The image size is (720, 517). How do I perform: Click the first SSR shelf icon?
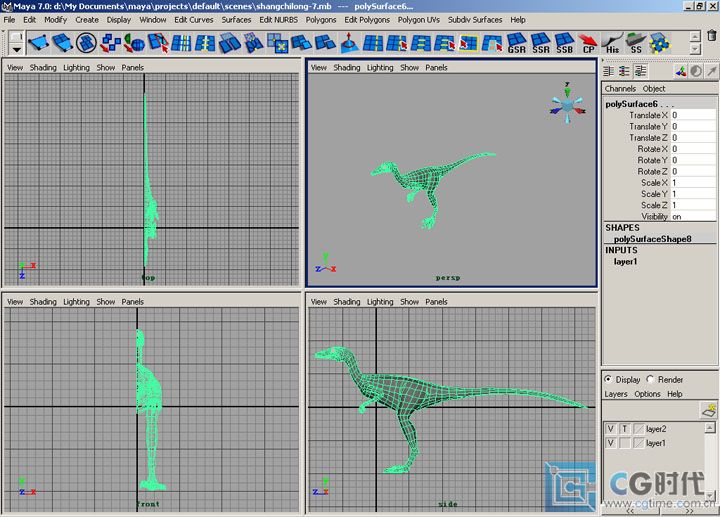pyautogui.click(x=540, y=43)
